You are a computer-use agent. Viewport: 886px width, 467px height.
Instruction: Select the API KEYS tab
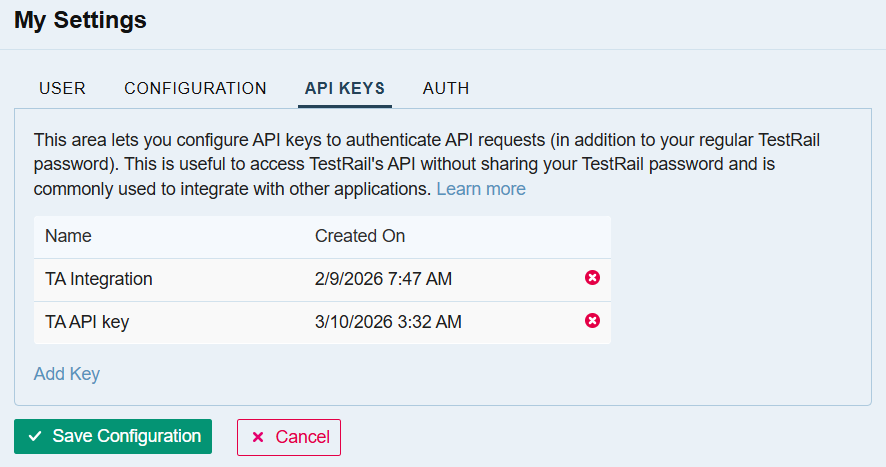[x=345, y=88]
